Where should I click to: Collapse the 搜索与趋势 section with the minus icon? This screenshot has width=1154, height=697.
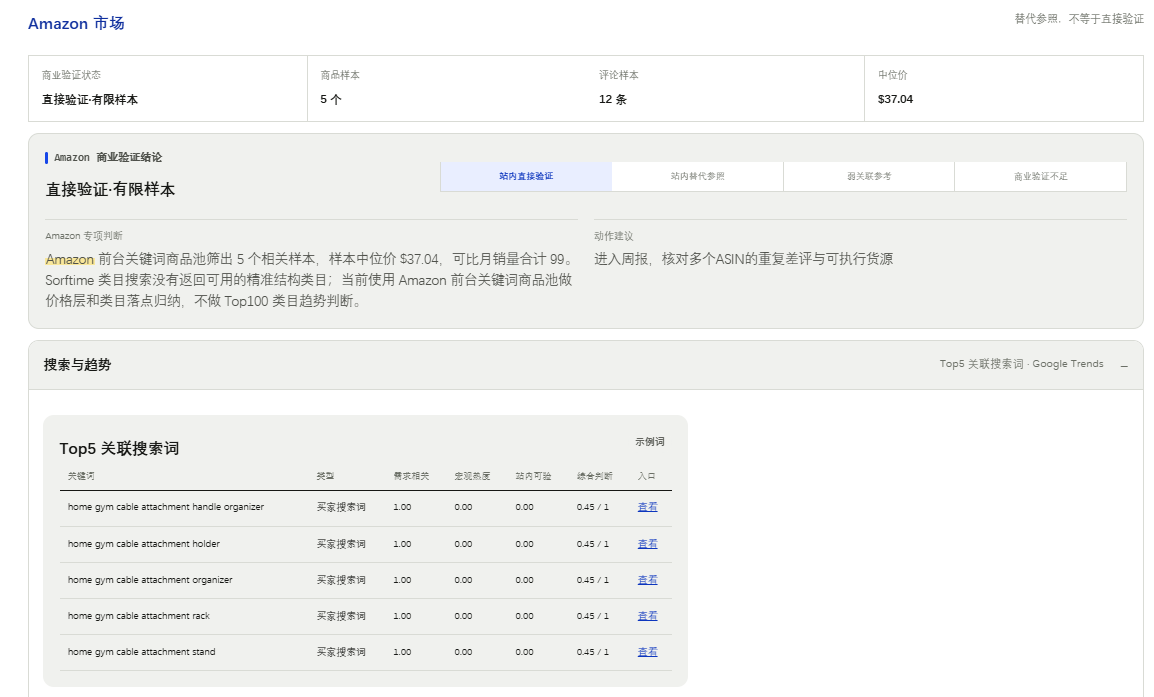(x=1124, y=365)
